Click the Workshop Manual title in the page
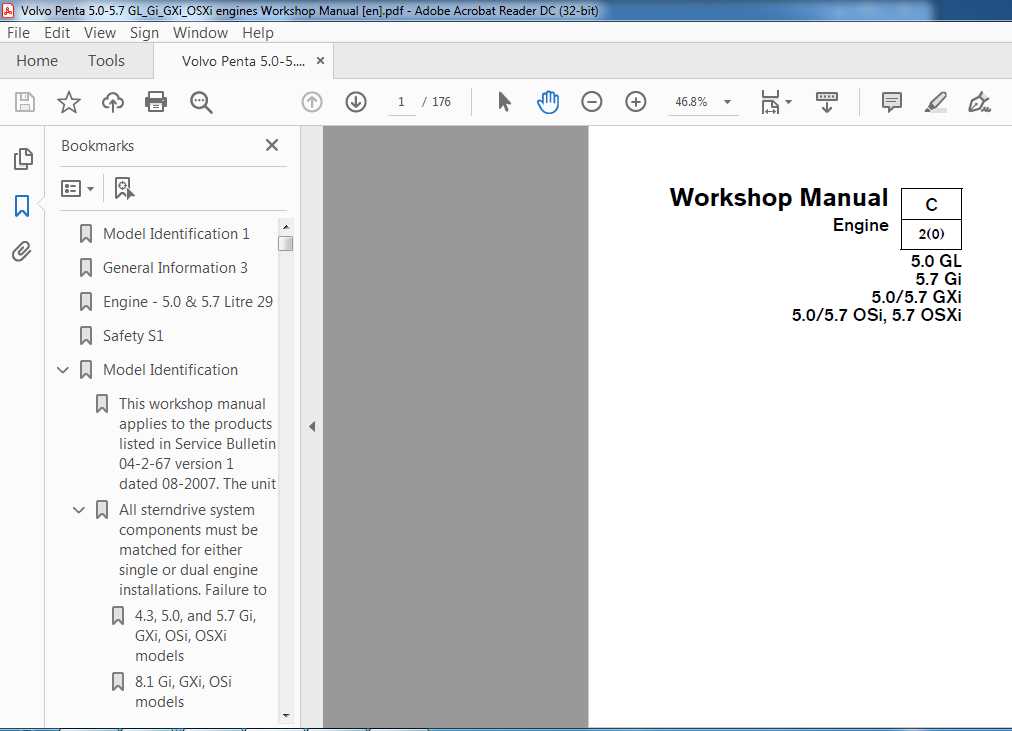Screen dimensions: 1012x731 coord(778,198)
